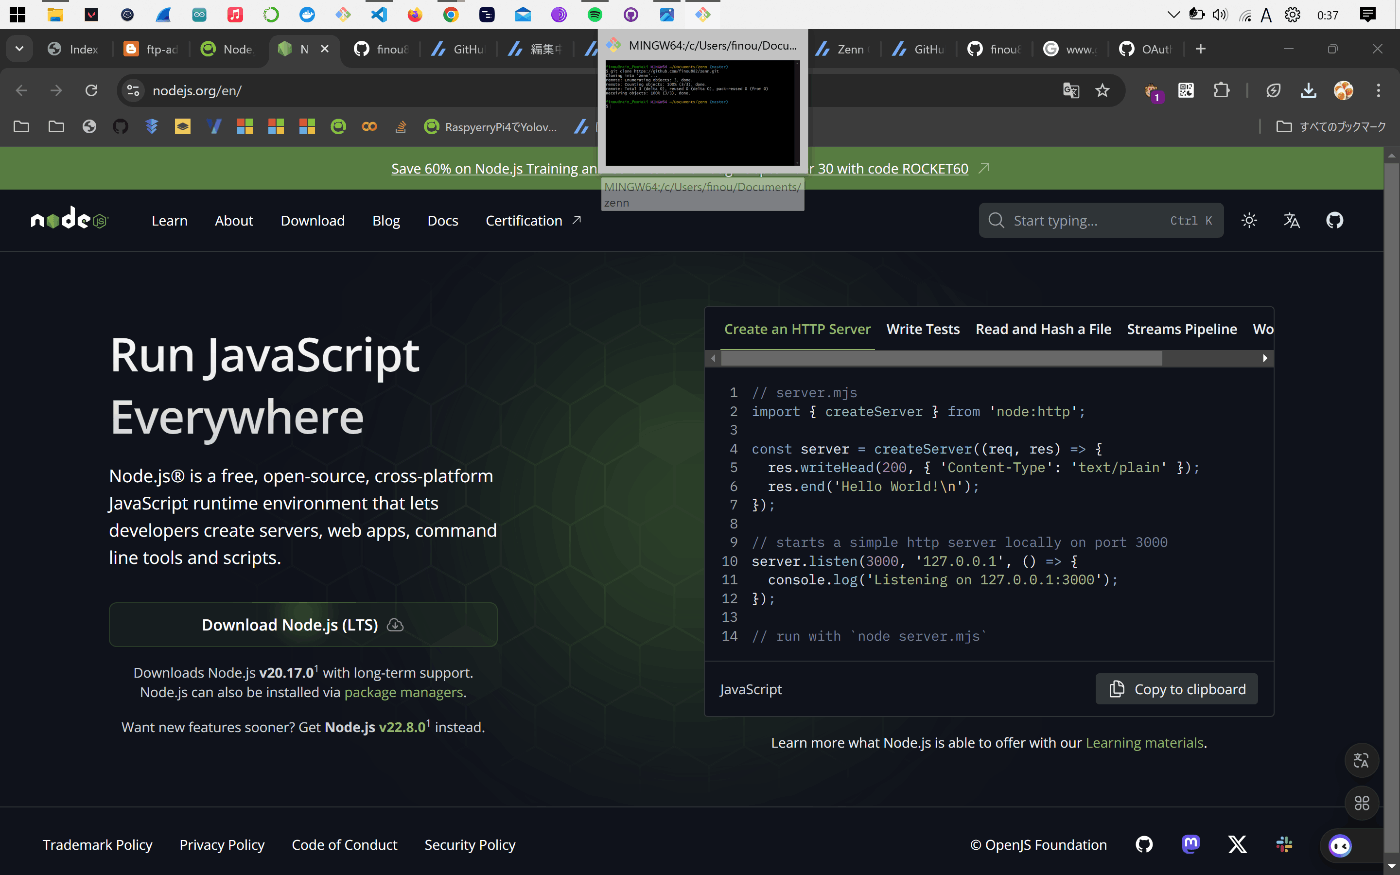
Task: Open the Blog nav item
Action: tap(386, 221)
